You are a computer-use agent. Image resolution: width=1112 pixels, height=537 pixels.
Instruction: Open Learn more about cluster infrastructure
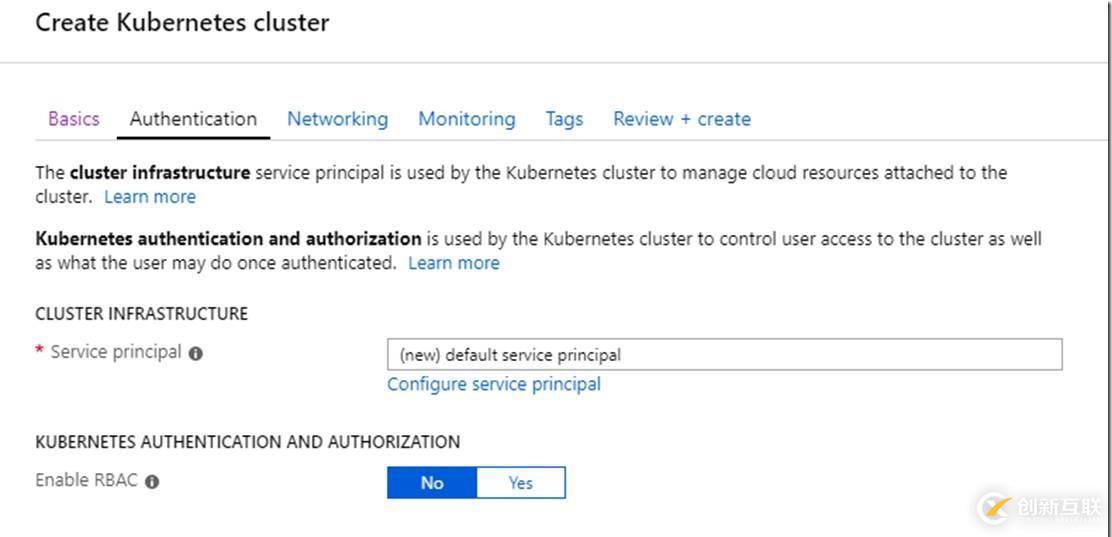point(150,197)
